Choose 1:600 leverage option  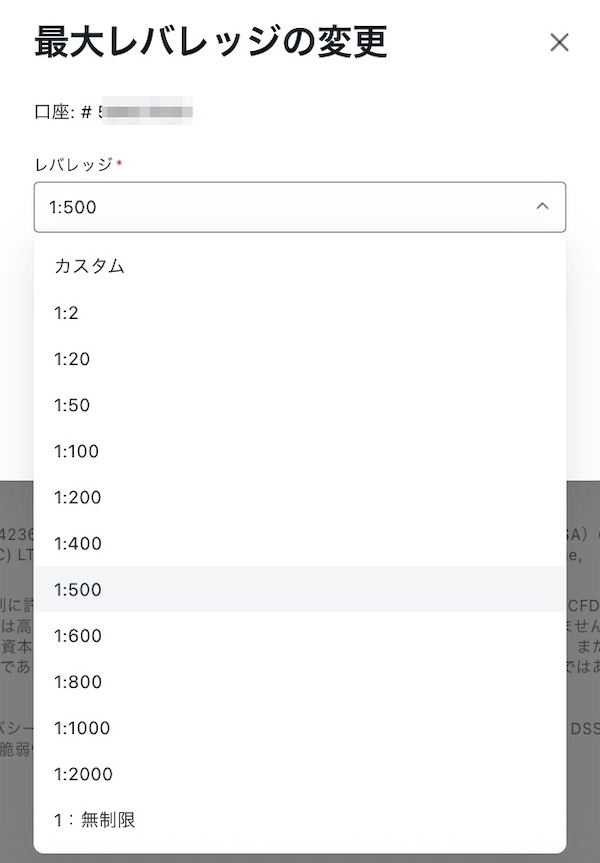pyautogui.click(x=78, y=636)
